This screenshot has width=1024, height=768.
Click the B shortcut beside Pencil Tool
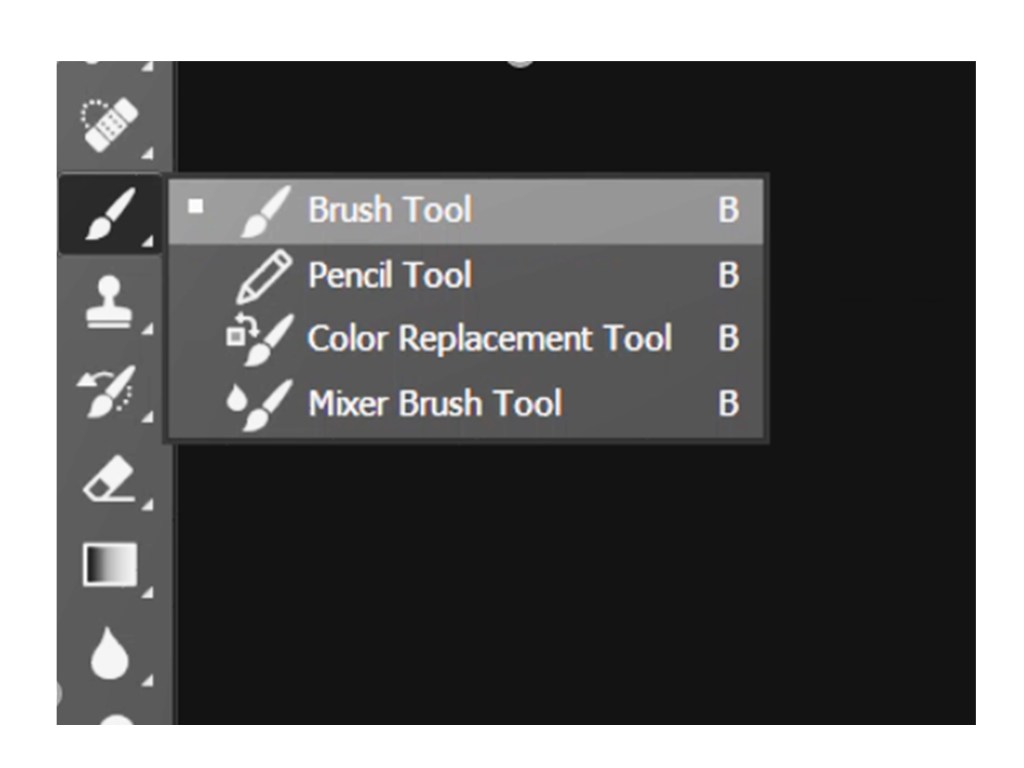728,275
